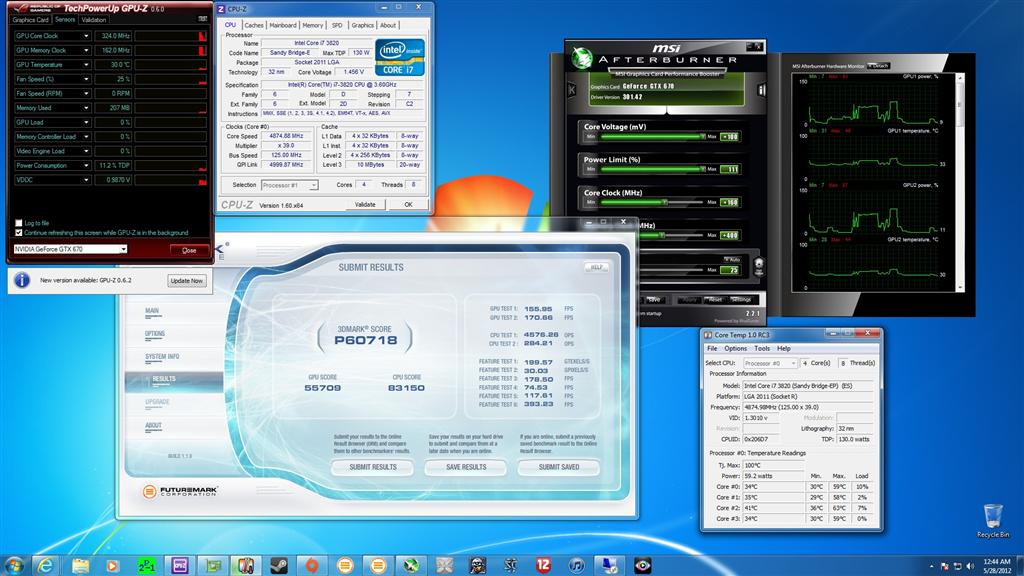Screen dimensions: 1024x576
Task: Open the NVIDIA GeForce GTX 670 dropdown
Action: point(70,249)
